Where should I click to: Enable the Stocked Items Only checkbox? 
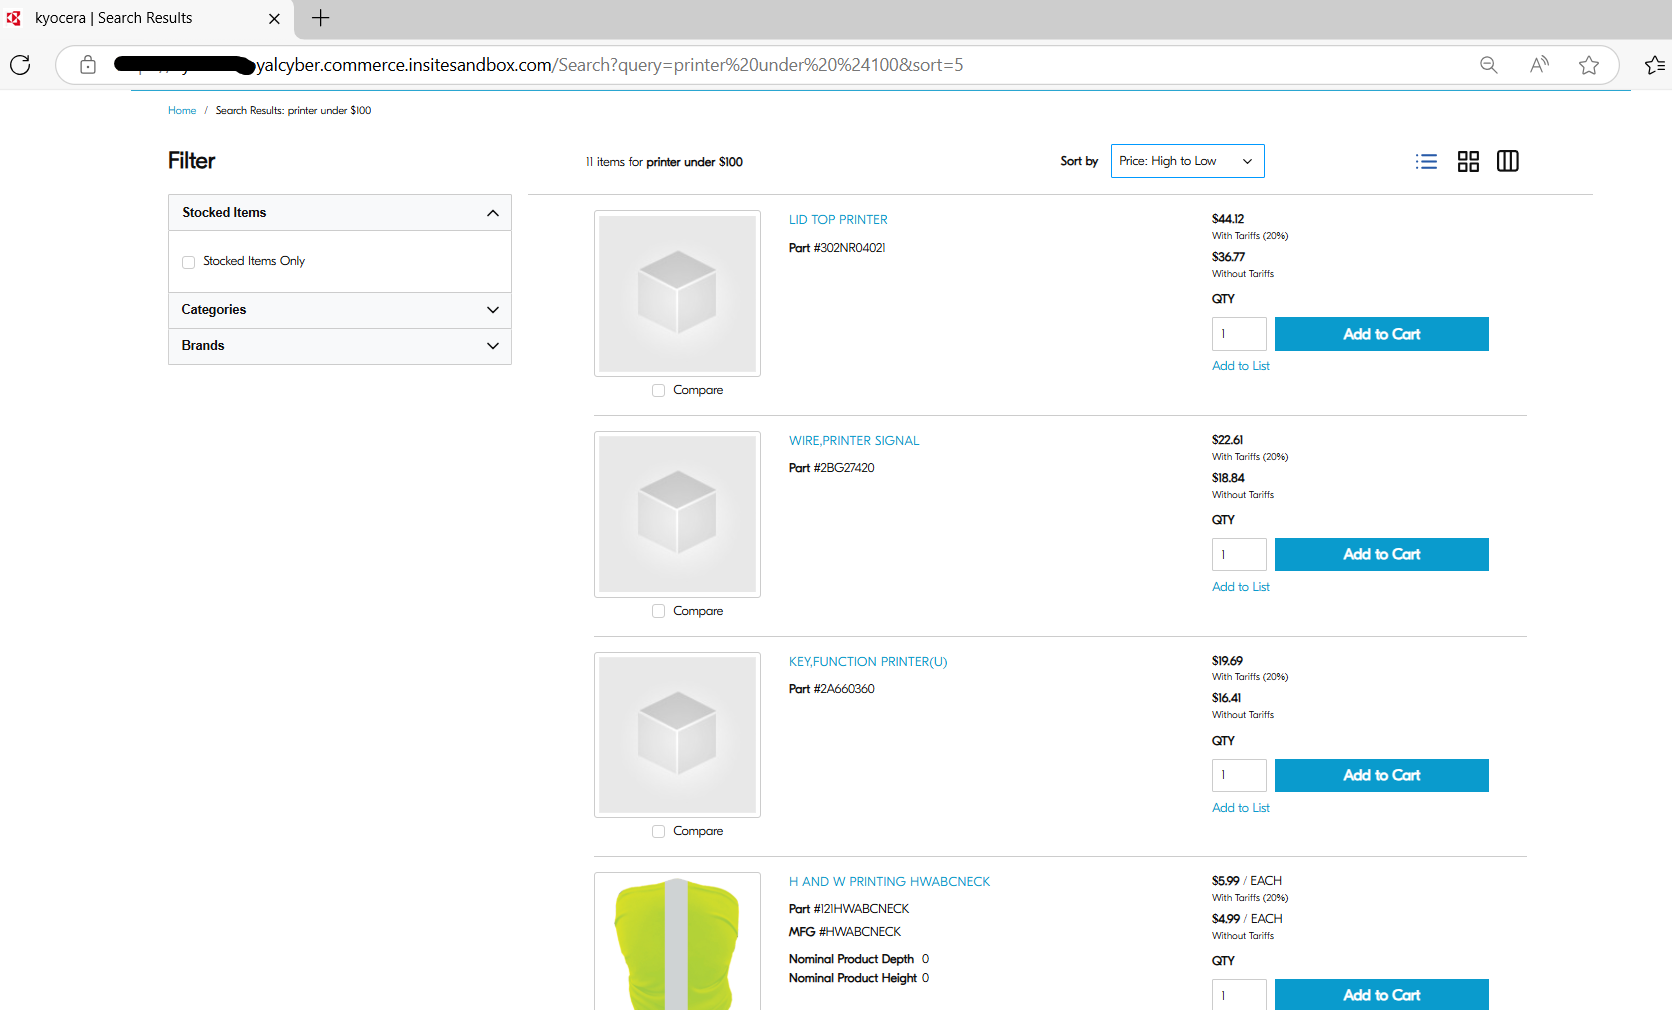point(189,262)
